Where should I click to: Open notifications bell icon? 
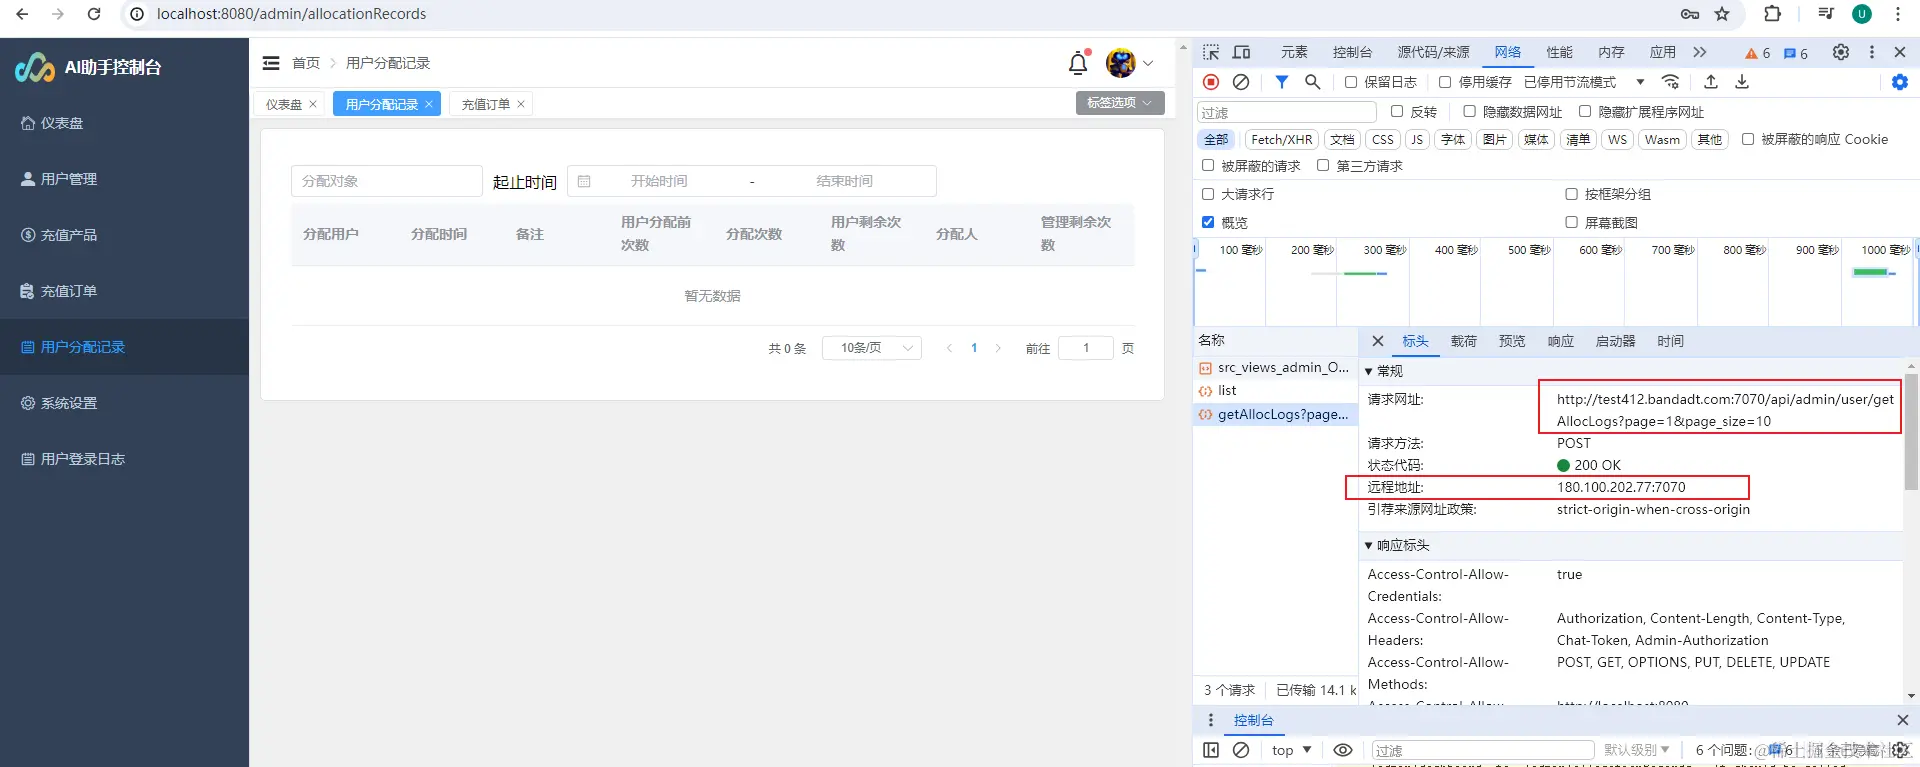1078,63
